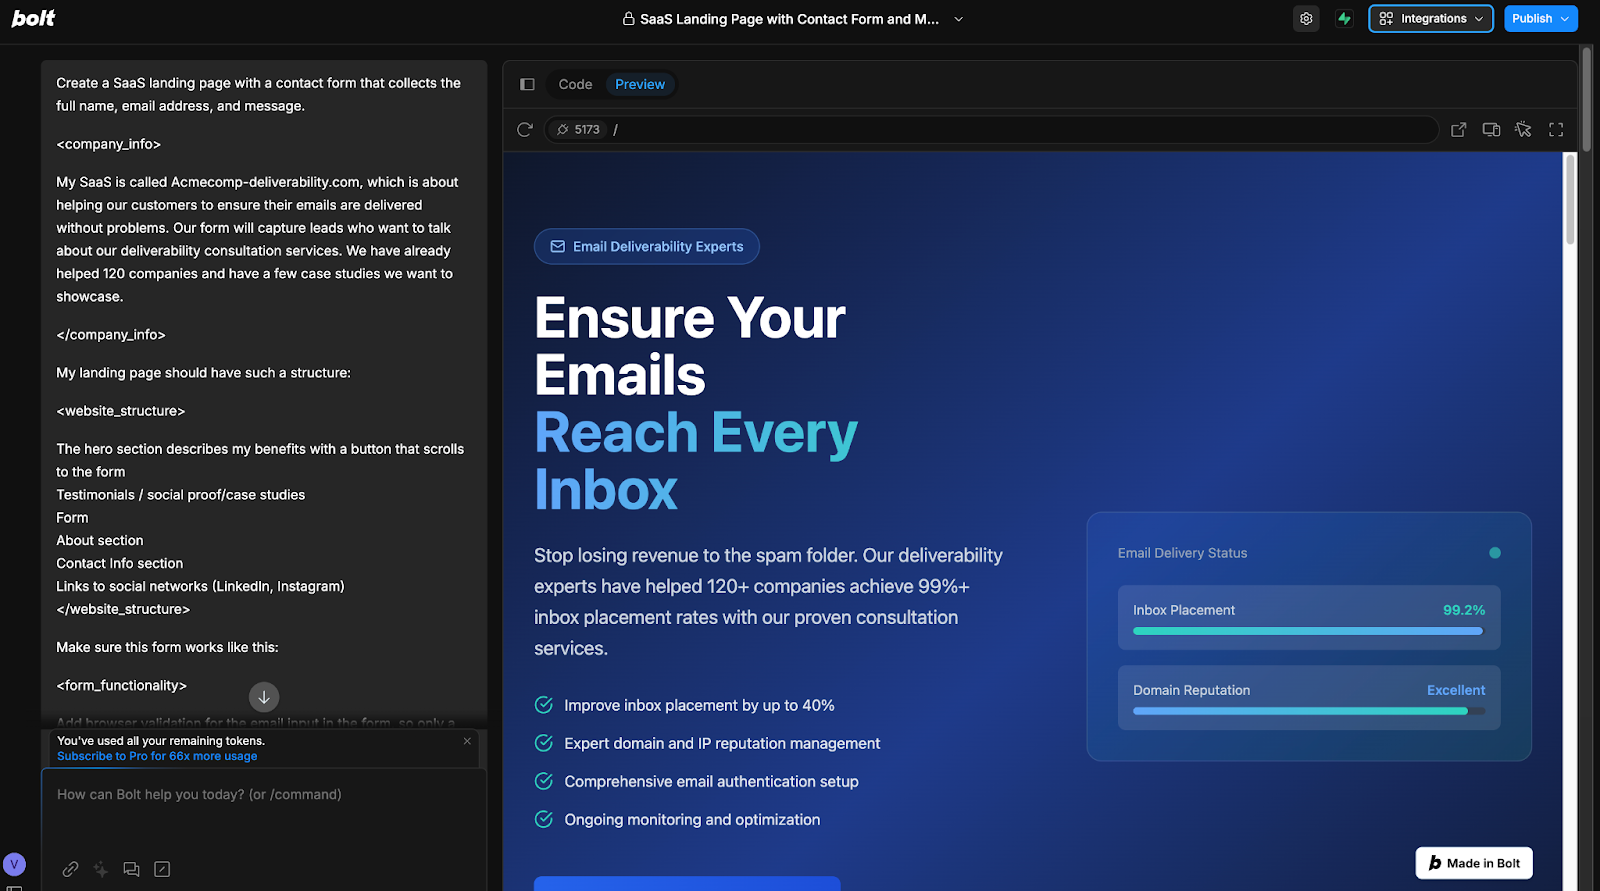Click Subscribe to Pro link

click(x=157, y=757)
